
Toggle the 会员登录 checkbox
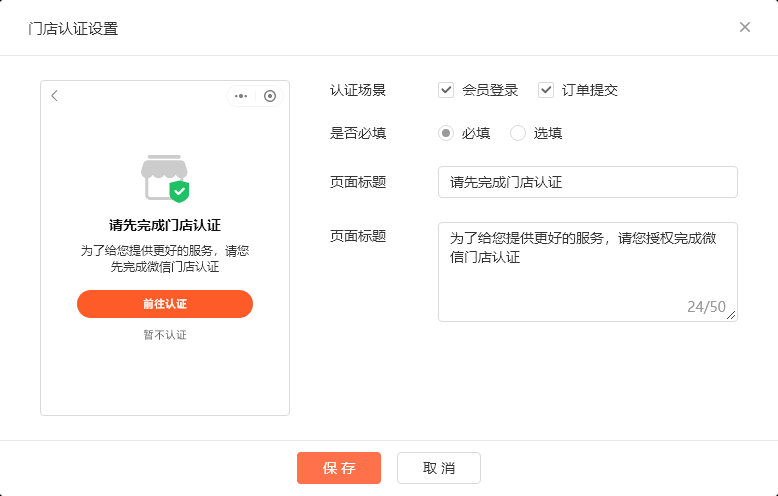pos(446,90)
